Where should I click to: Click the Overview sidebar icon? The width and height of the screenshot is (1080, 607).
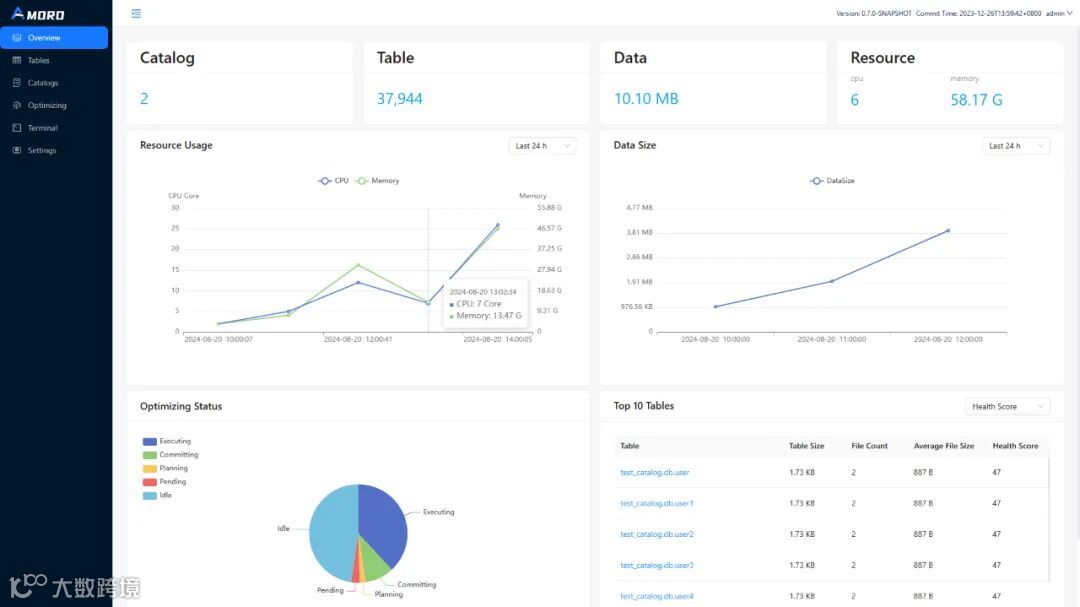pos(17,38)
